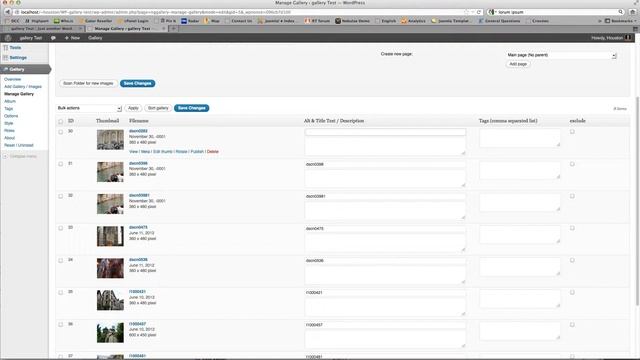The image size is (640, 360).
Task: Click the alt text field for image ID 30
Action: (385, 132)
